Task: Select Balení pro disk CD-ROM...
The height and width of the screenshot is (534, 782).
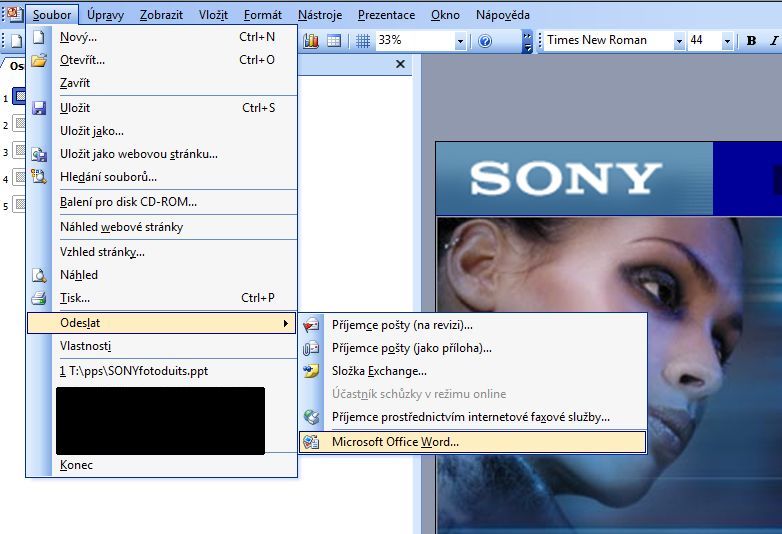Action: [162, 201]
